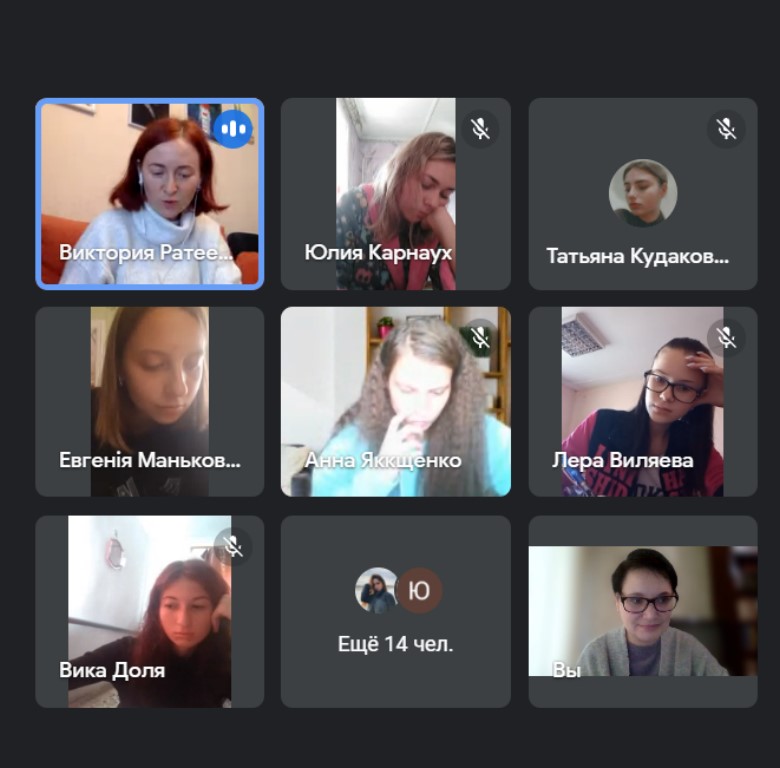The width and height of the screenshot is (780, 768).
Task: Click the 'Евгенія Маньков...' name label
Action: point(150,460)
